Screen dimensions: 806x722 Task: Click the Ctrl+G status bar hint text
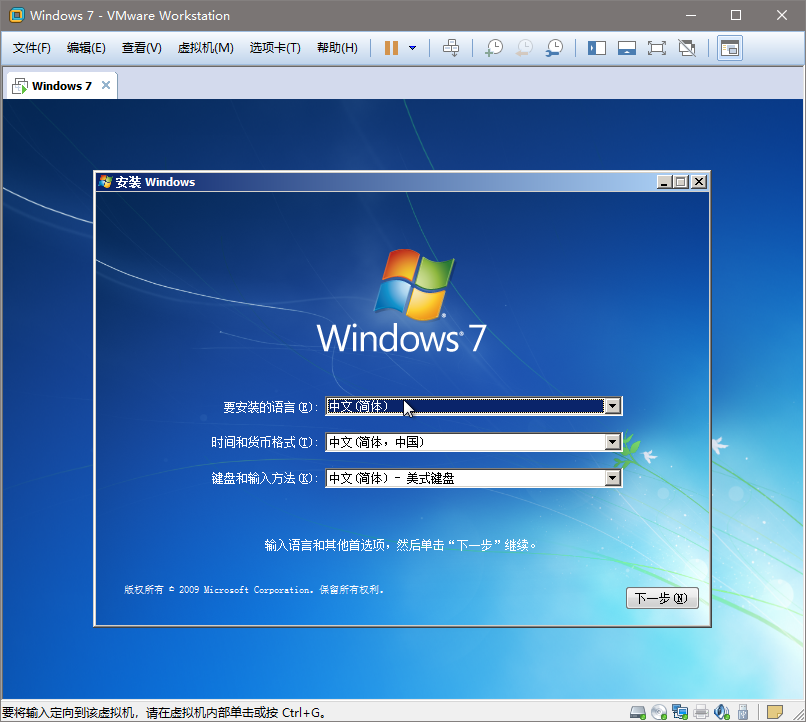pos(163,713)
